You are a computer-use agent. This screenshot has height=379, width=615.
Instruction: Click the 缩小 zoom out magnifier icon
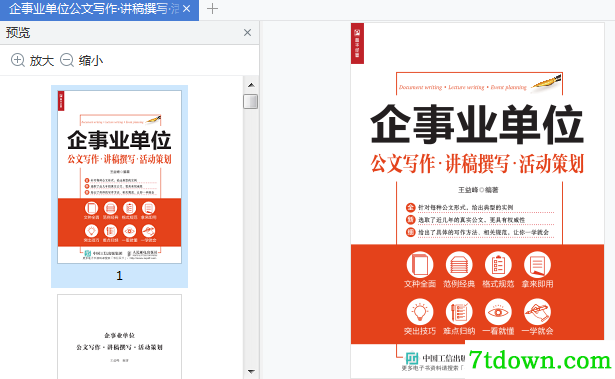pyautogui.click(x=67, y=60)
